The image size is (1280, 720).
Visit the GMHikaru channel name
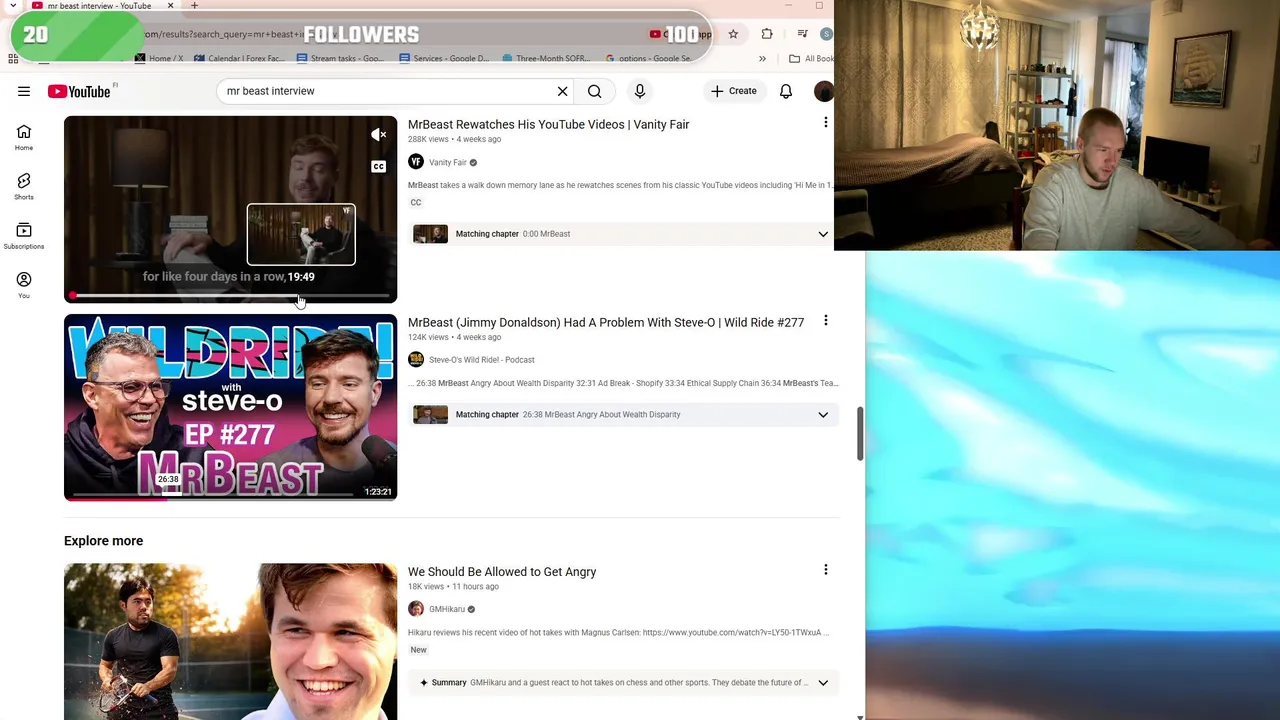coord(447,609)
